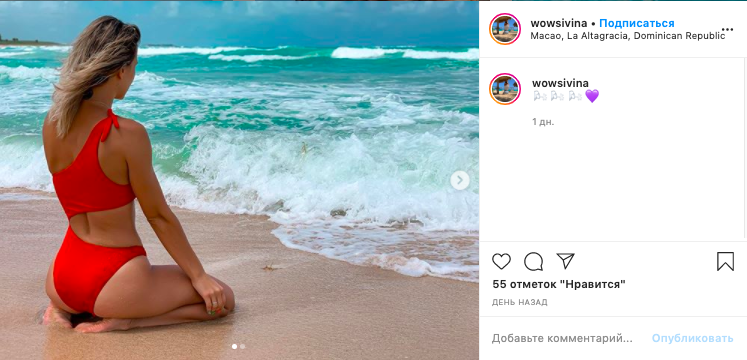Go to next photo with carousel arrow
Image resolution: width=747 pixels, height=360 pixels.
pos(460,180)
